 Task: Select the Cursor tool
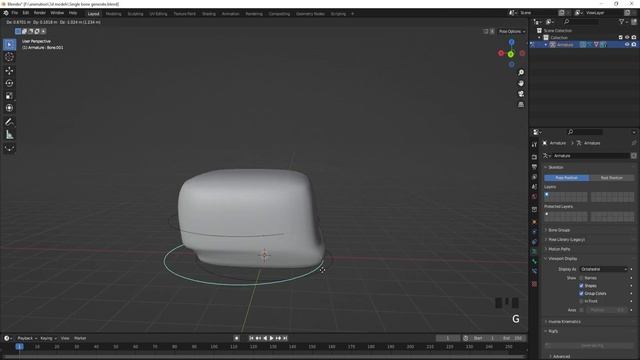click(9, 57)
